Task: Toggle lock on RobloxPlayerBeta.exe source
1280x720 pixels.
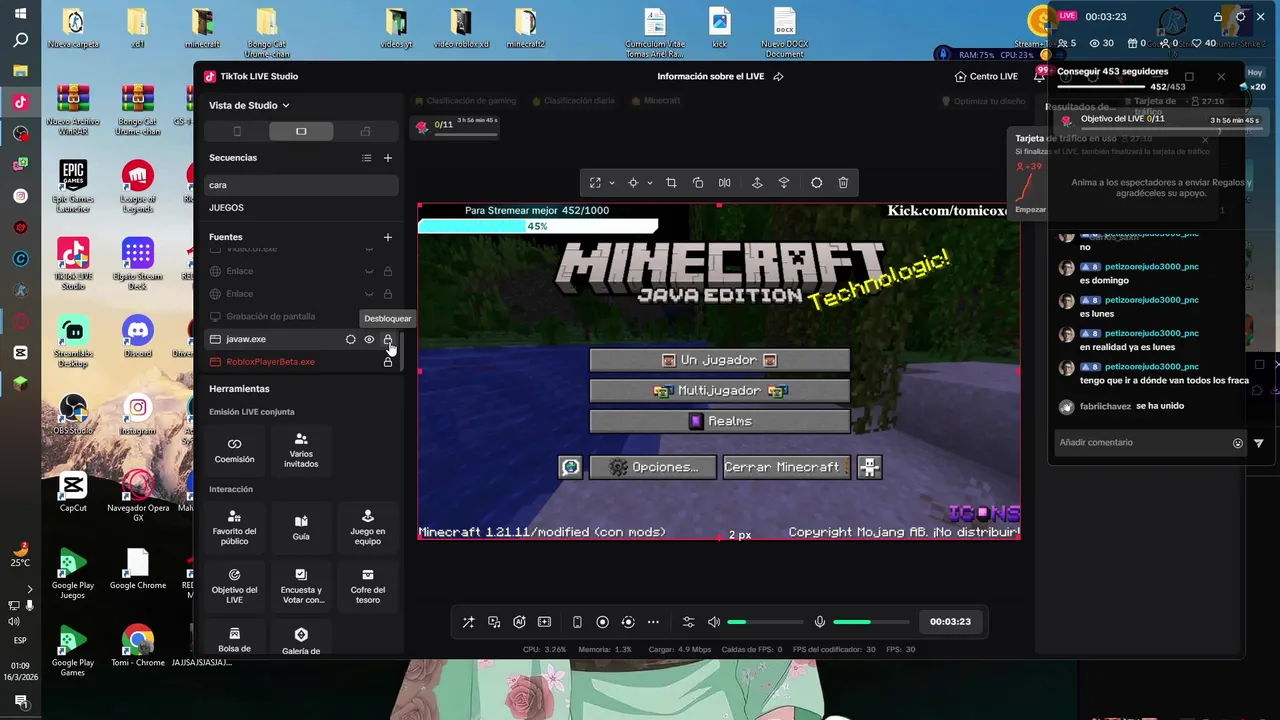Action: (x=388, y=362)
